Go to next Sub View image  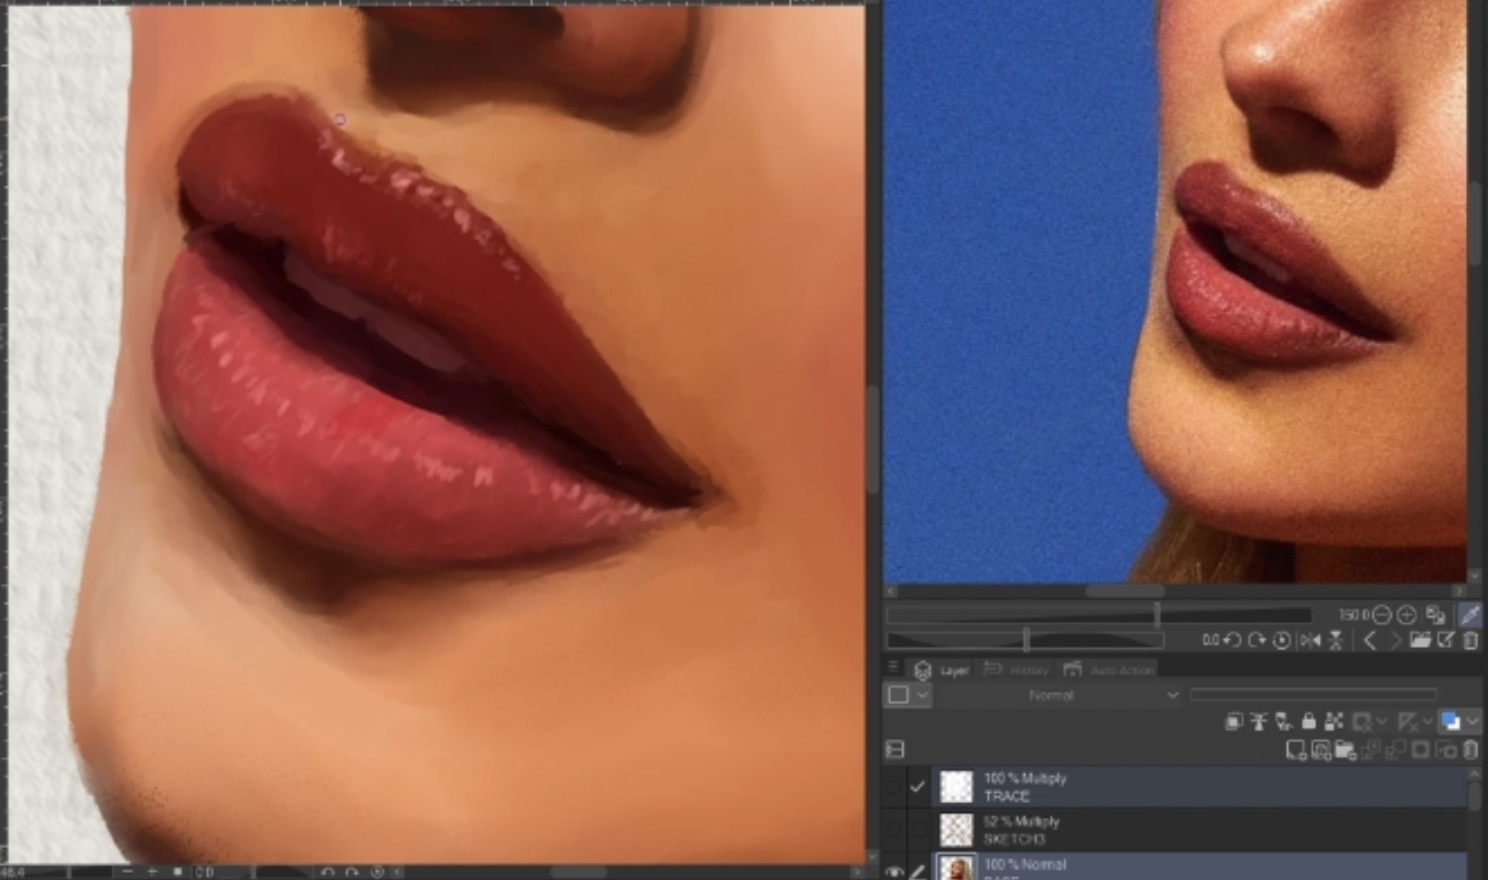click(x=1395, y=640)
